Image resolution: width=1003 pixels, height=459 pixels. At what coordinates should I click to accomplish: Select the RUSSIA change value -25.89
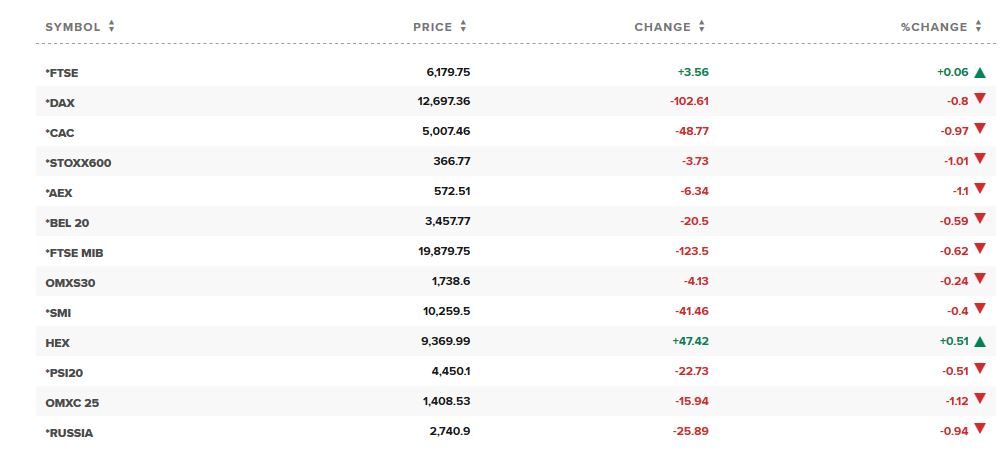(x=691, y=431)
